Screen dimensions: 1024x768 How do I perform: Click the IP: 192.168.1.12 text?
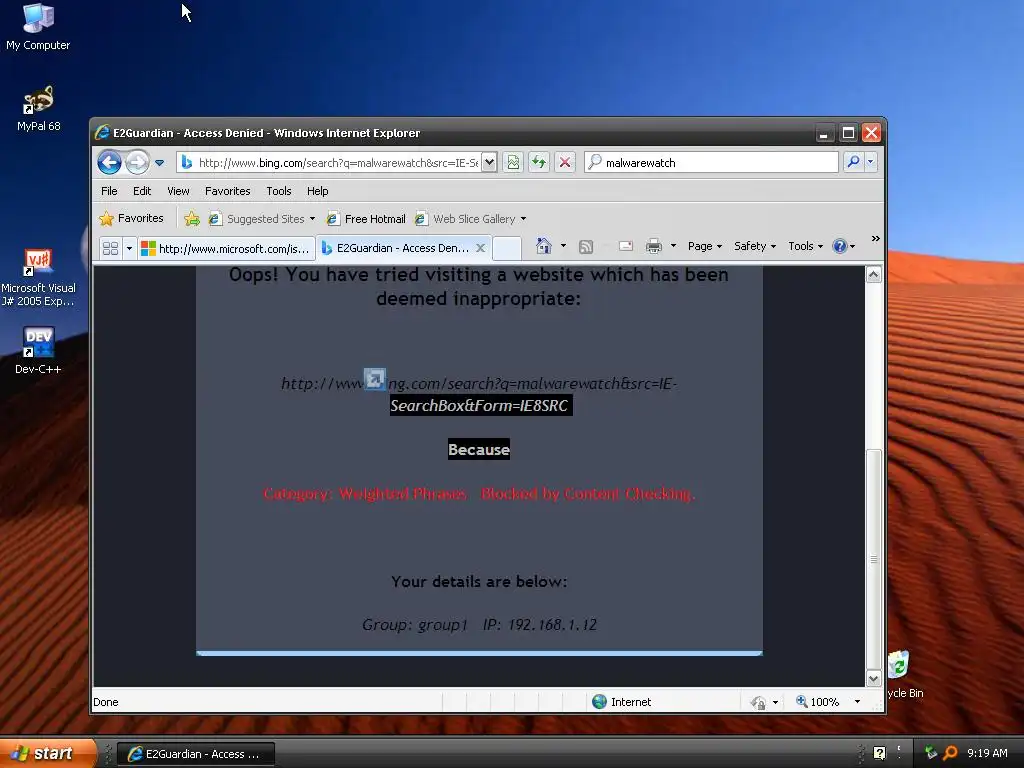(540, 625)
